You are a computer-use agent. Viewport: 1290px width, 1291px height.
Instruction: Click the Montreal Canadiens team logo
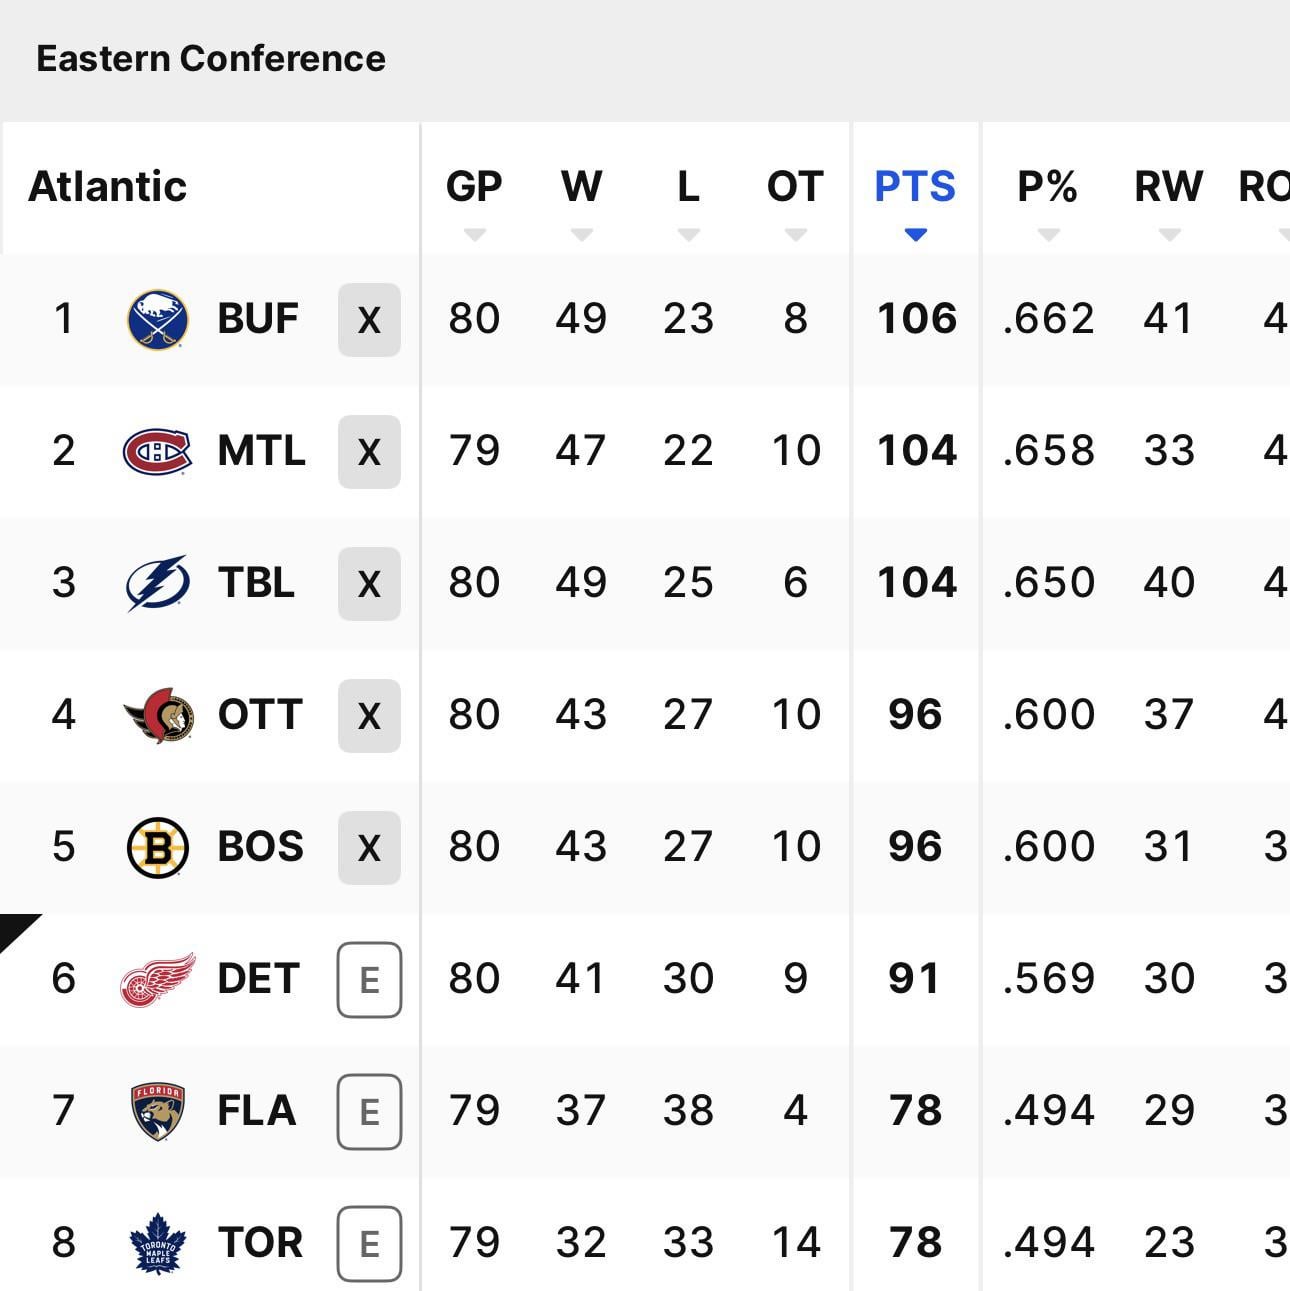tap(157, 452)
